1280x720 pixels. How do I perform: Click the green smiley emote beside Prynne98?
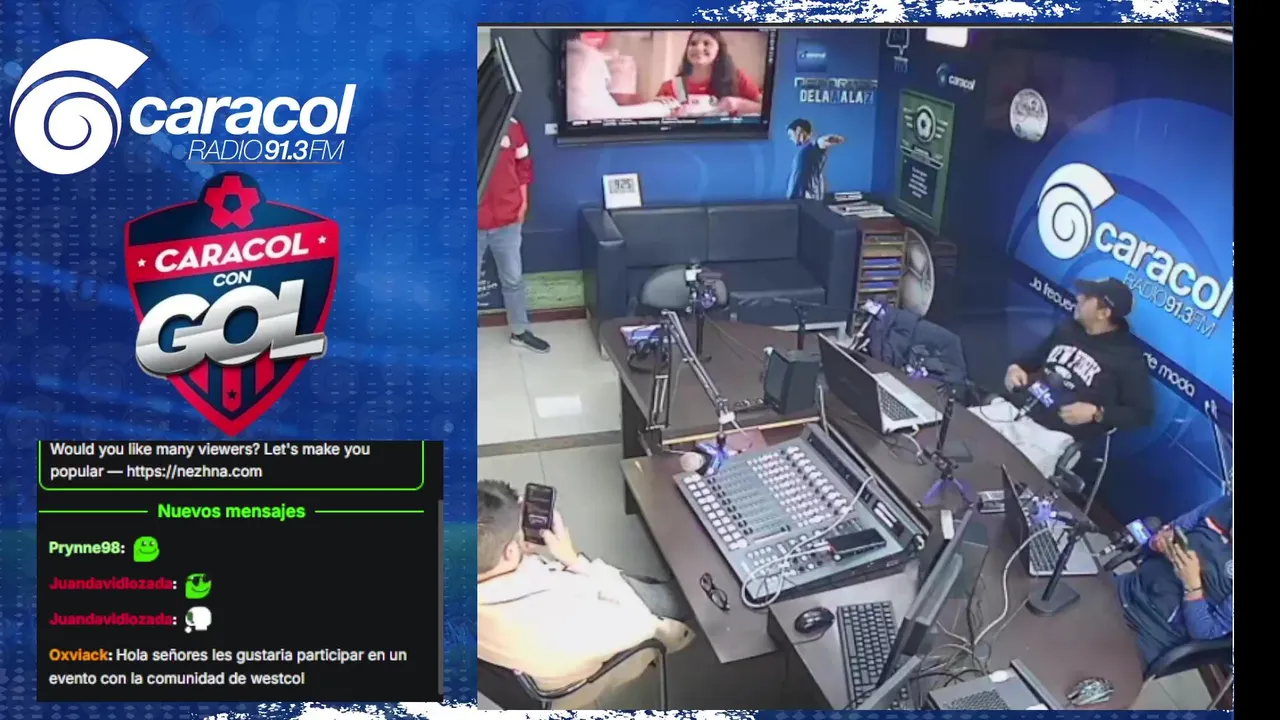tap(146, 548)
